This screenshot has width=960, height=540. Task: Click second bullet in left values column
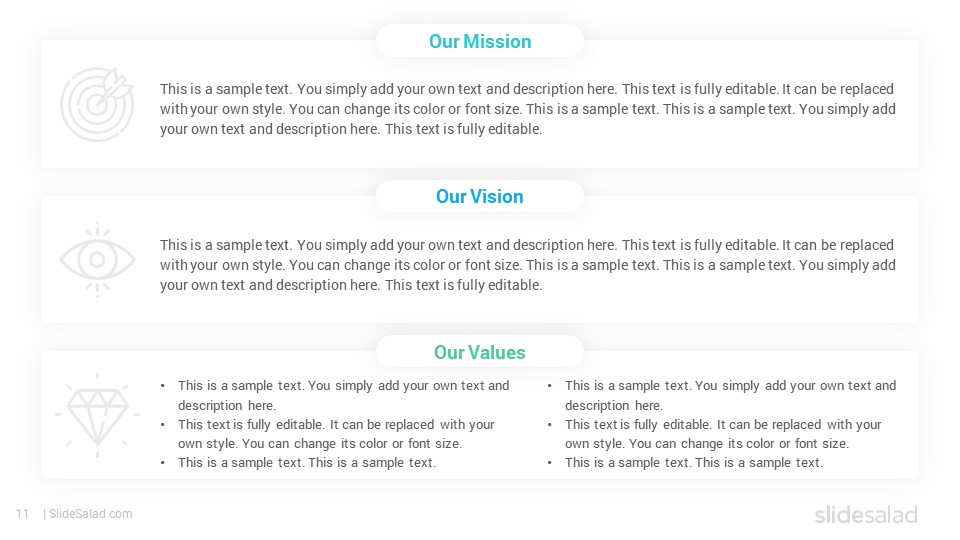tap(336, 434)
